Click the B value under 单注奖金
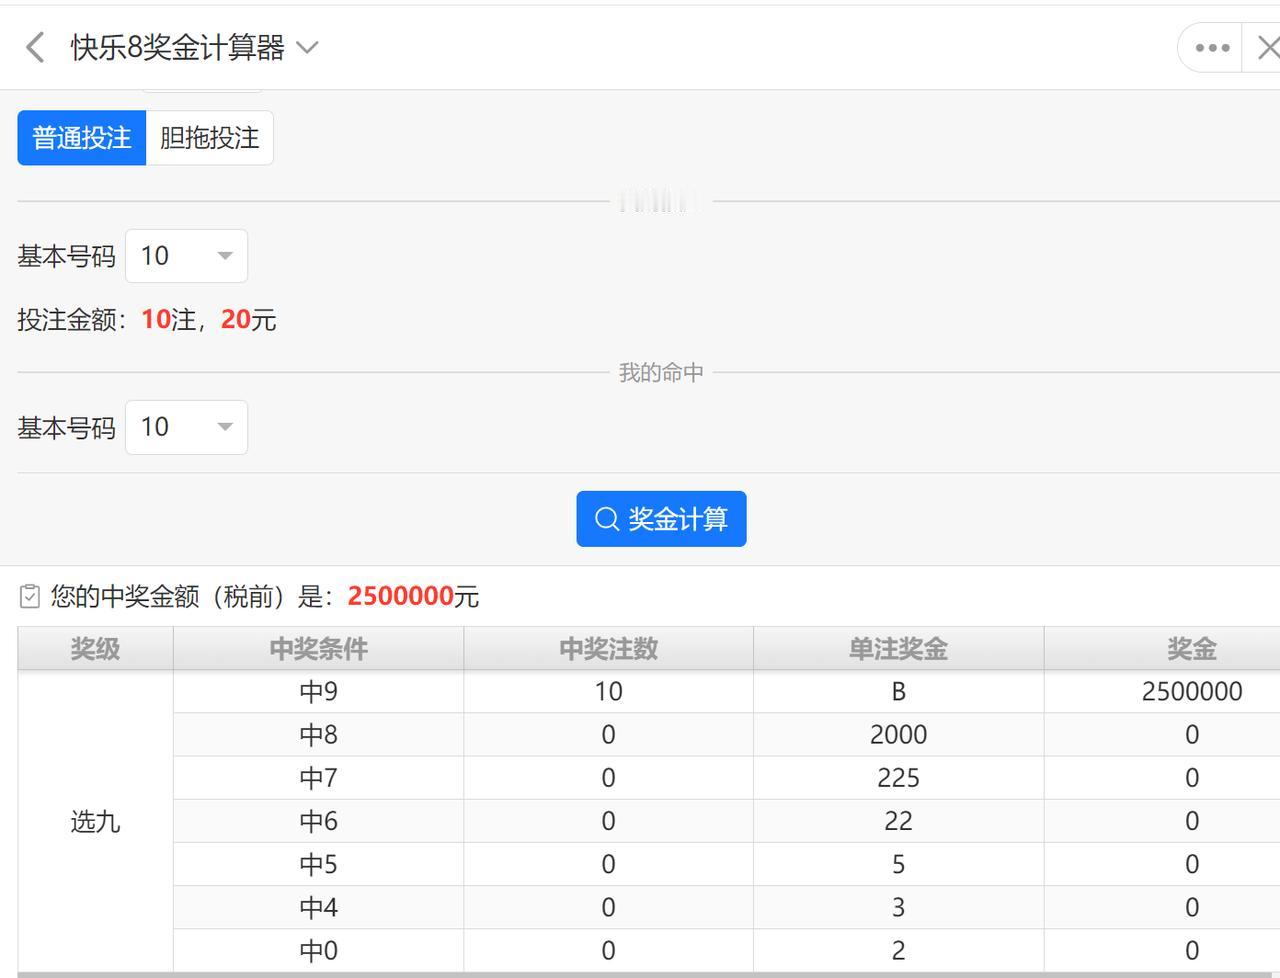Image resolution: width=1280 pixels, height=978 pixels. pyautogui.click(x=897, y=691)
